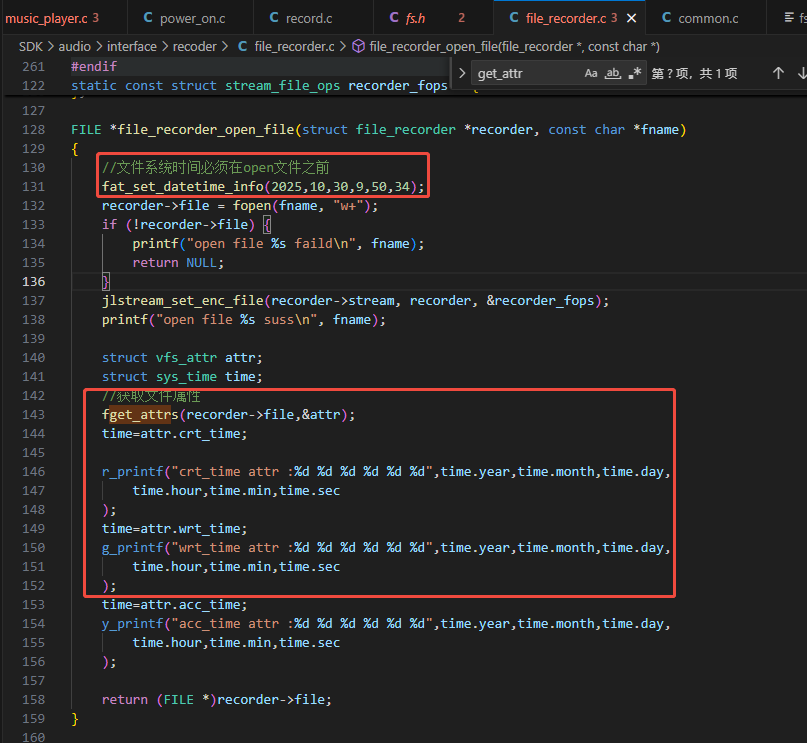807x743 pixels.
Task: Open the common.c editor tab
Action: [706, 19]
